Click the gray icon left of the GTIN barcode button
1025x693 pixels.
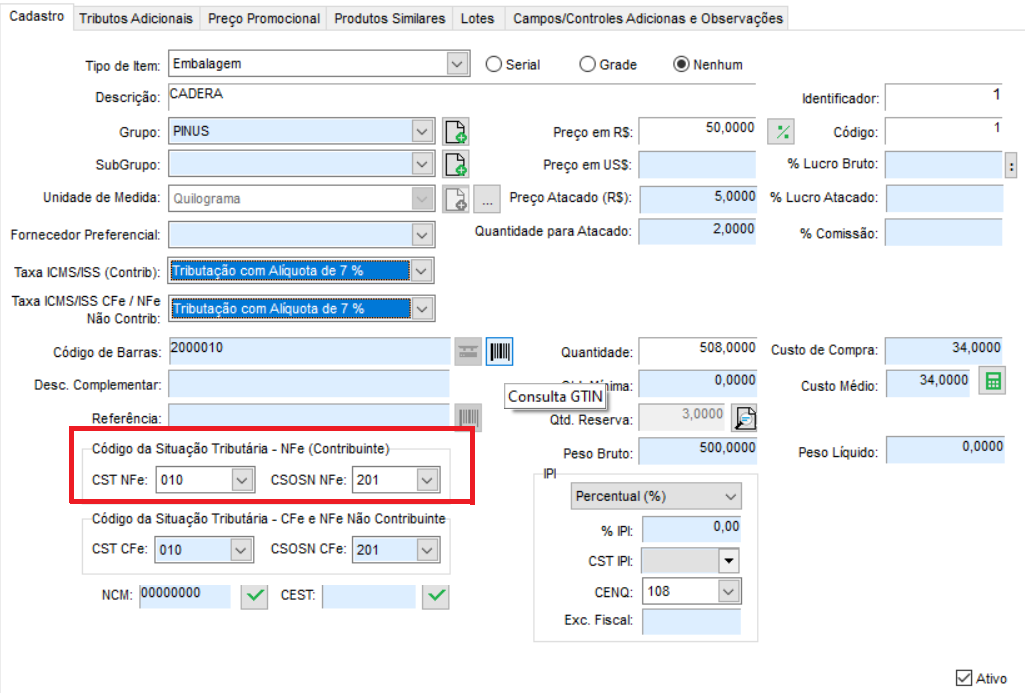(468, 352)
